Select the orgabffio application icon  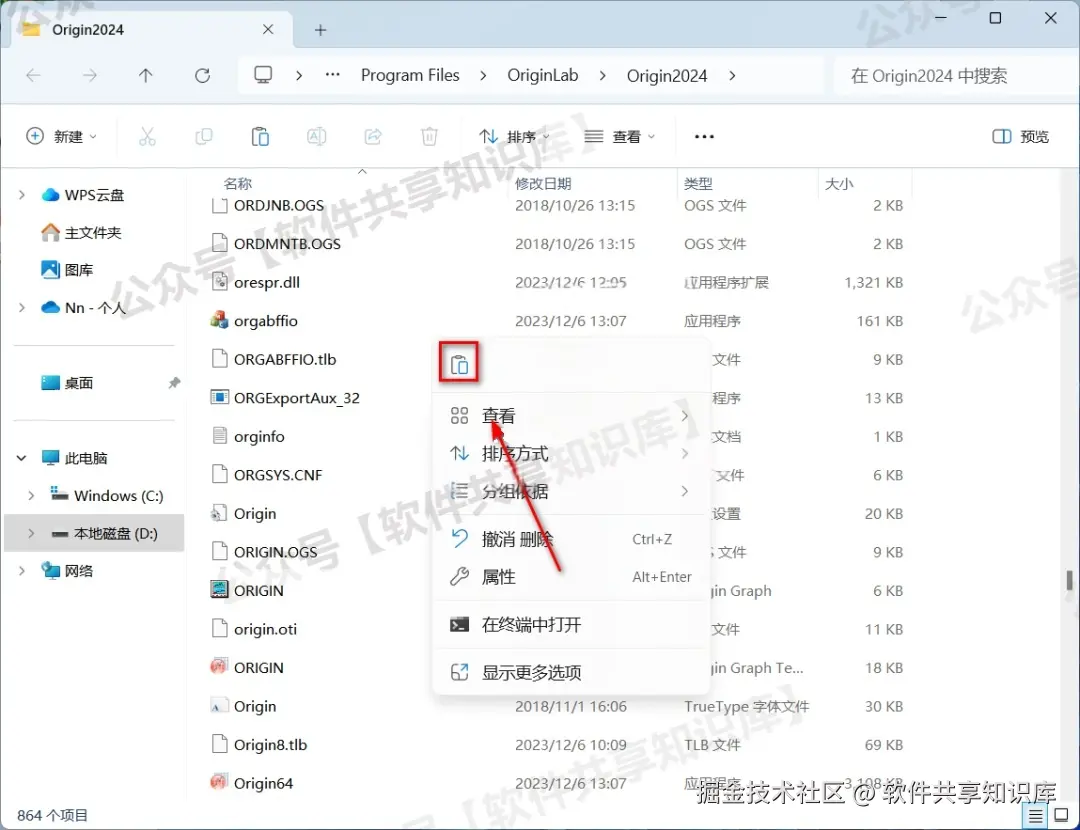click(x=219, y=320)
